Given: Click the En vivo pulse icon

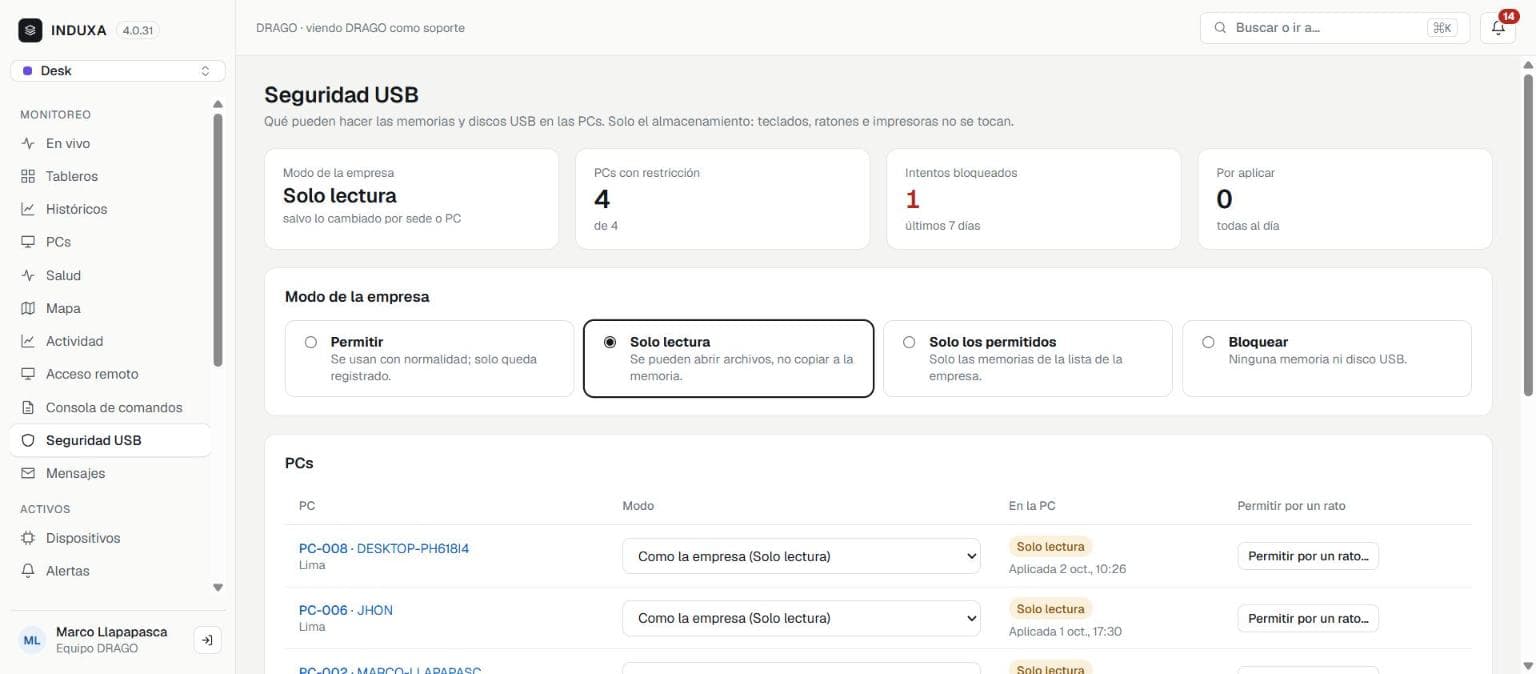Looking at the screenshot, I should [28, 143].
